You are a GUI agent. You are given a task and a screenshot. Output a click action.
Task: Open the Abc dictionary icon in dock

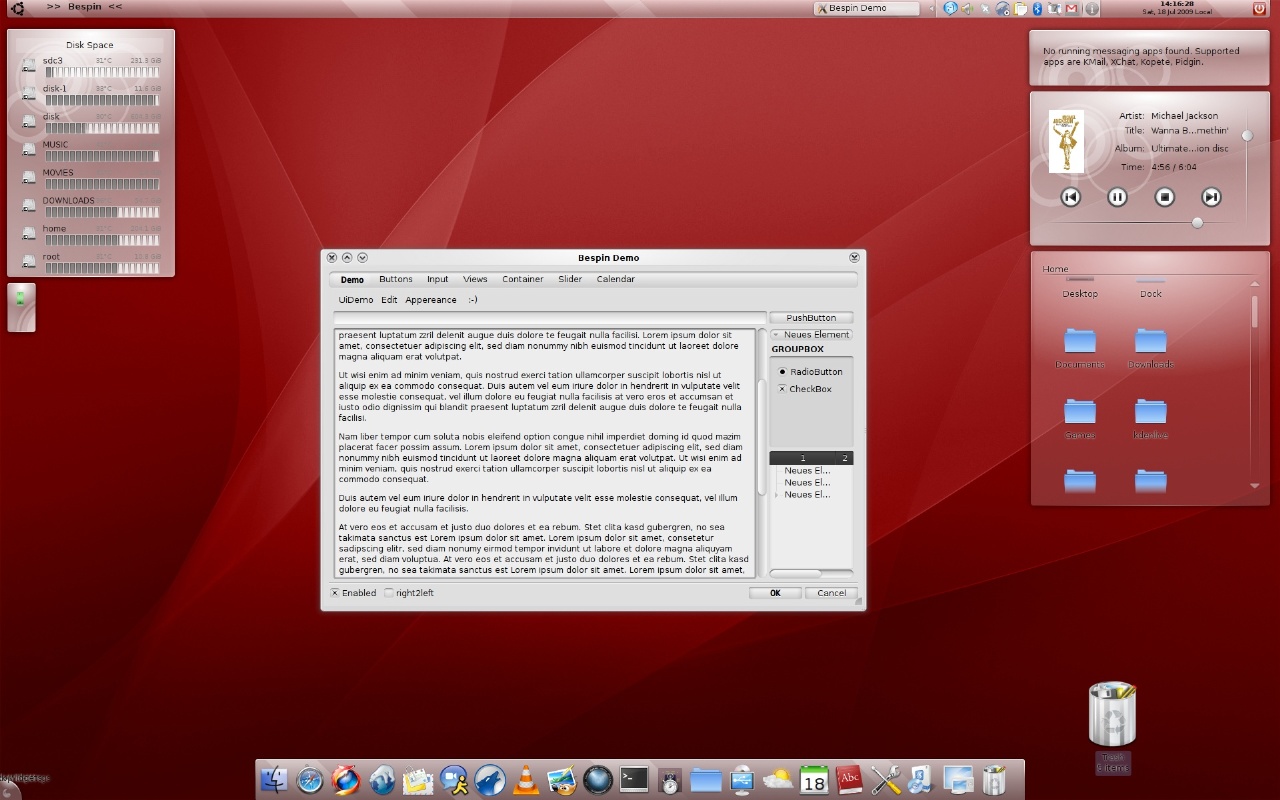(850, 778)
